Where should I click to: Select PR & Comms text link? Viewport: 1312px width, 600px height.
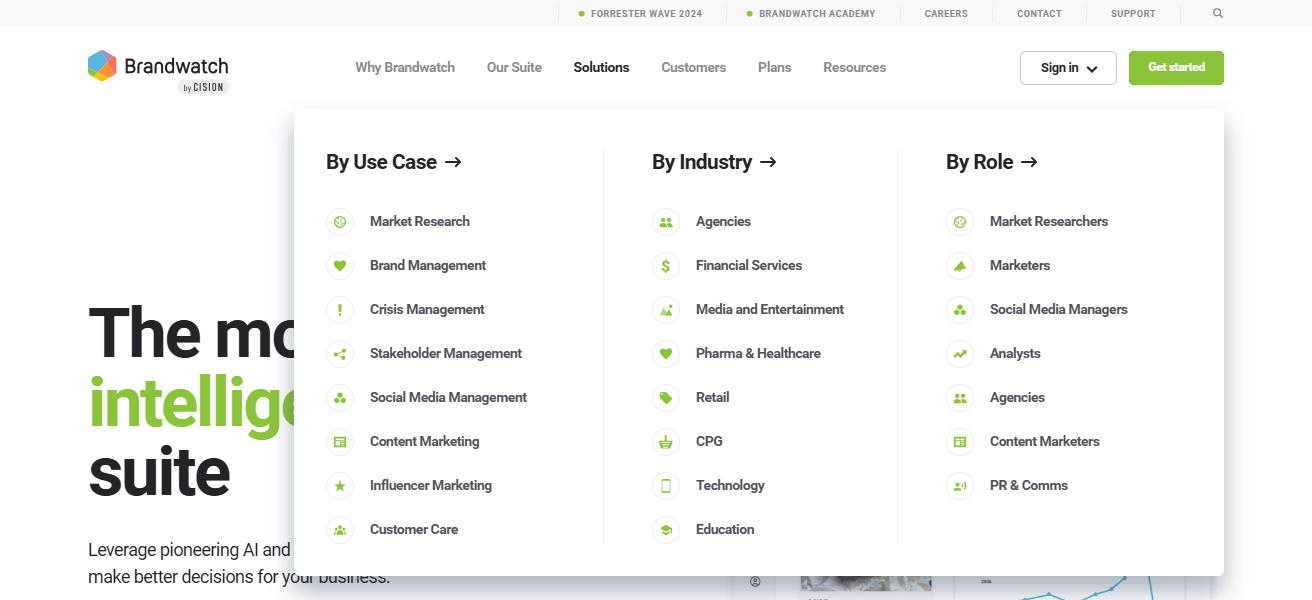coord(1029,486)
